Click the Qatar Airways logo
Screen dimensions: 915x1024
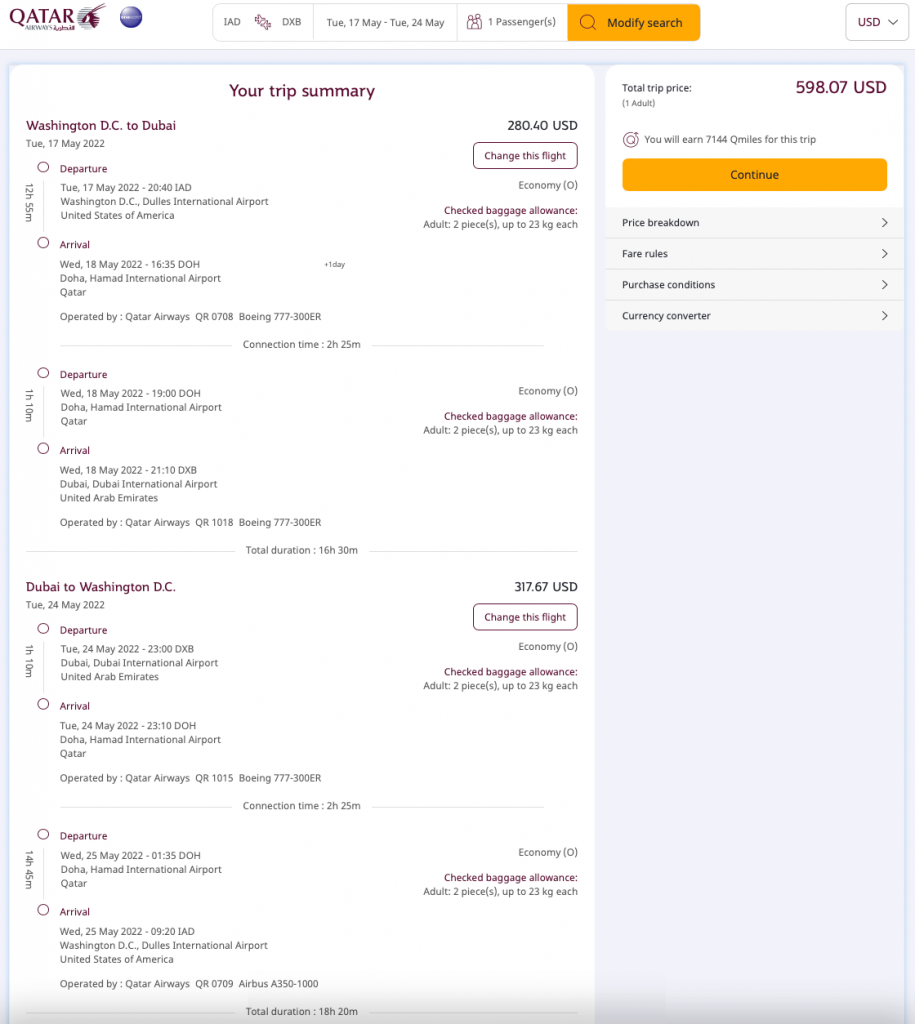pos(57,18)
